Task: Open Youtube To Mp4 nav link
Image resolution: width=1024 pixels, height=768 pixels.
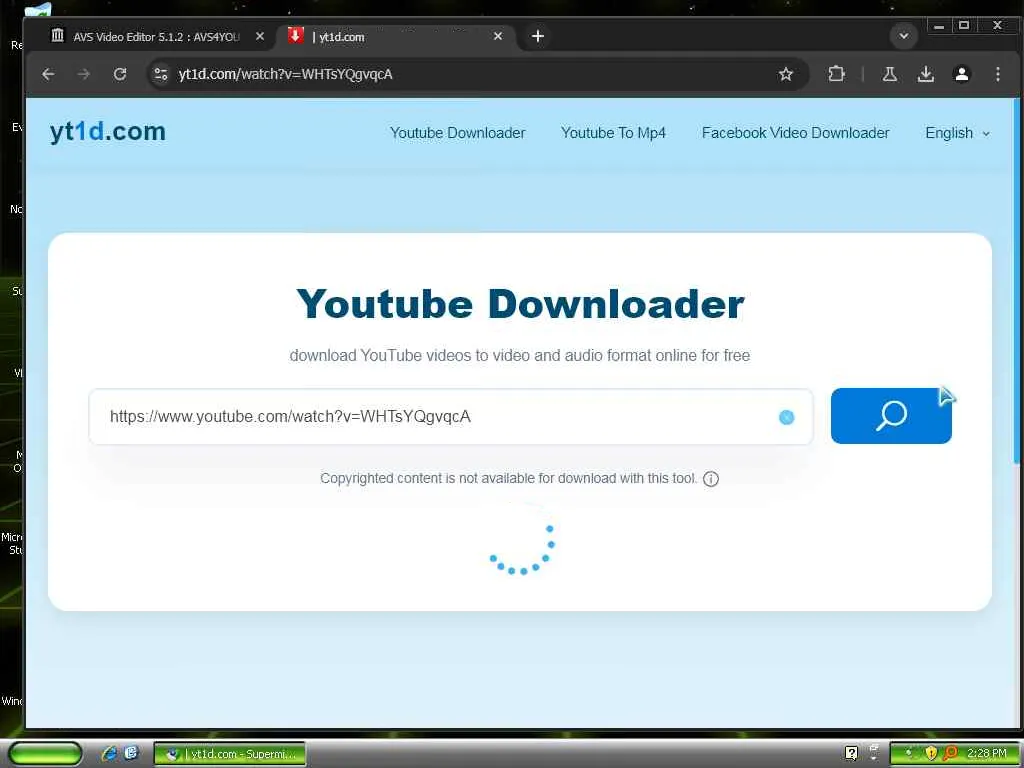Action: coord(613,133)
